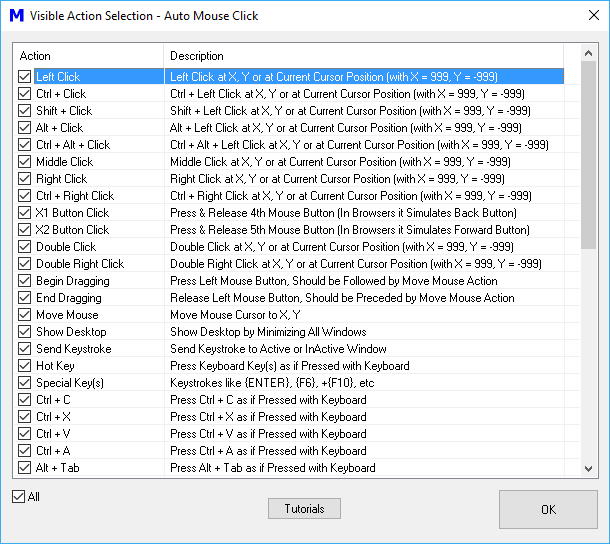Toggle the Shift + Click checkbox

[25, 111]
